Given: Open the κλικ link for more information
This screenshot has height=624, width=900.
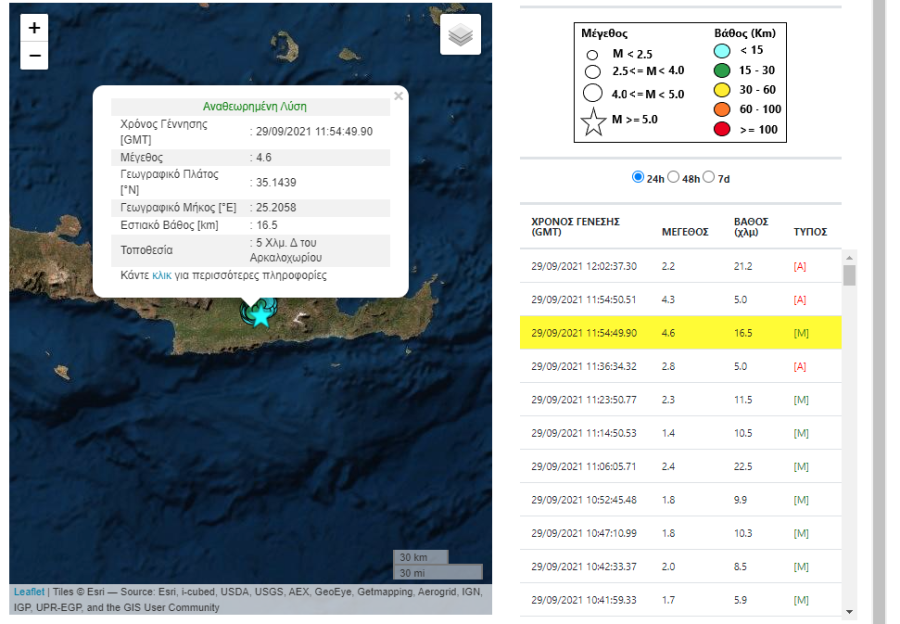Looking at the screenshot, I should (162, 276).
